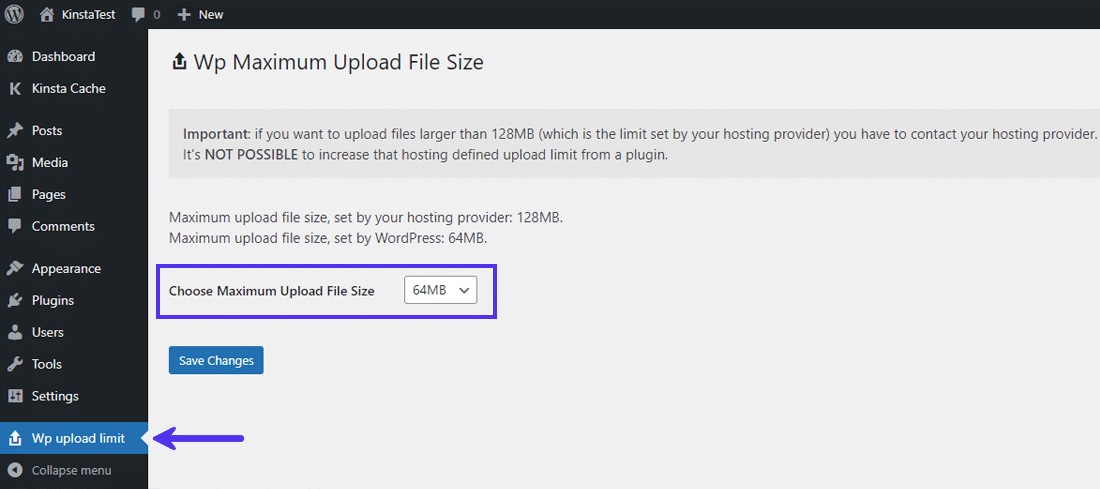
Task: Click the home icon beside KinstaTest
Action: pos(47,14)
